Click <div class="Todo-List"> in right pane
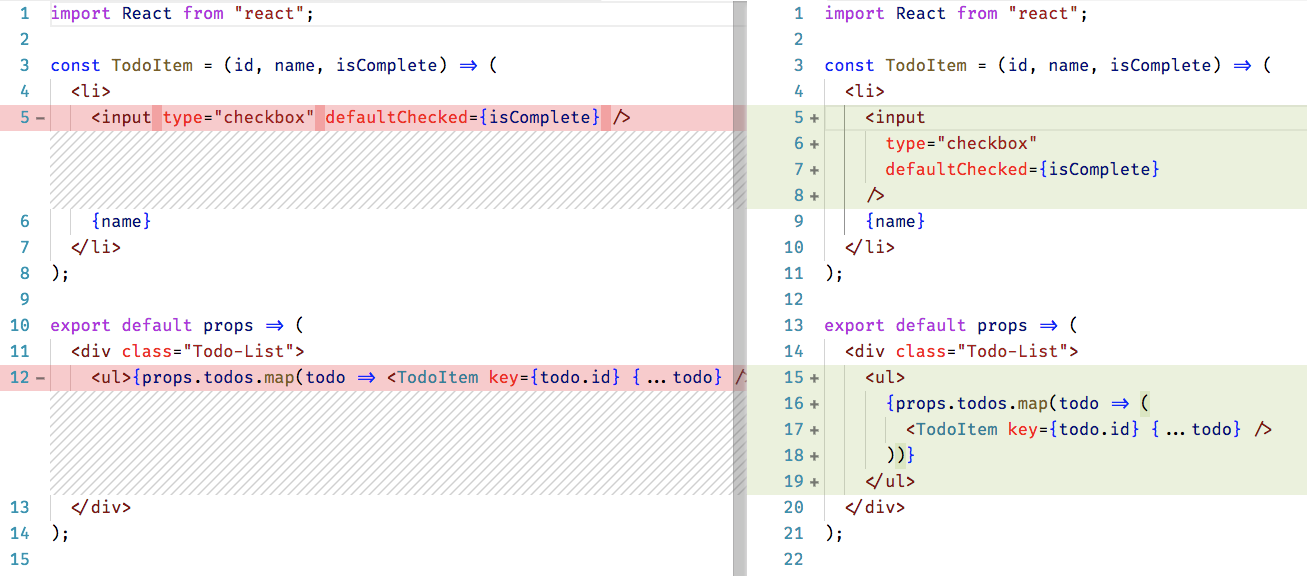 point(961,352)
